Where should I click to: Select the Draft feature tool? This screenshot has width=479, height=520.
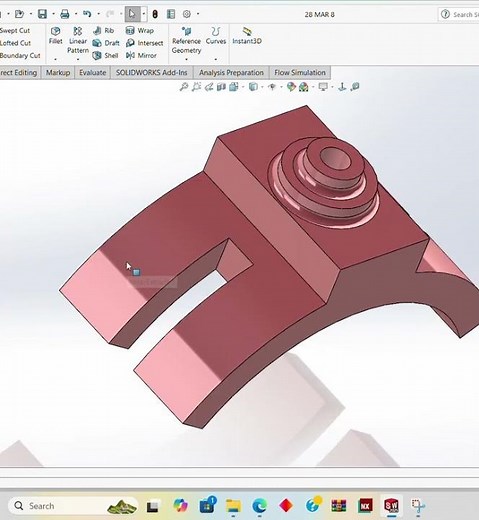(106, 43)
